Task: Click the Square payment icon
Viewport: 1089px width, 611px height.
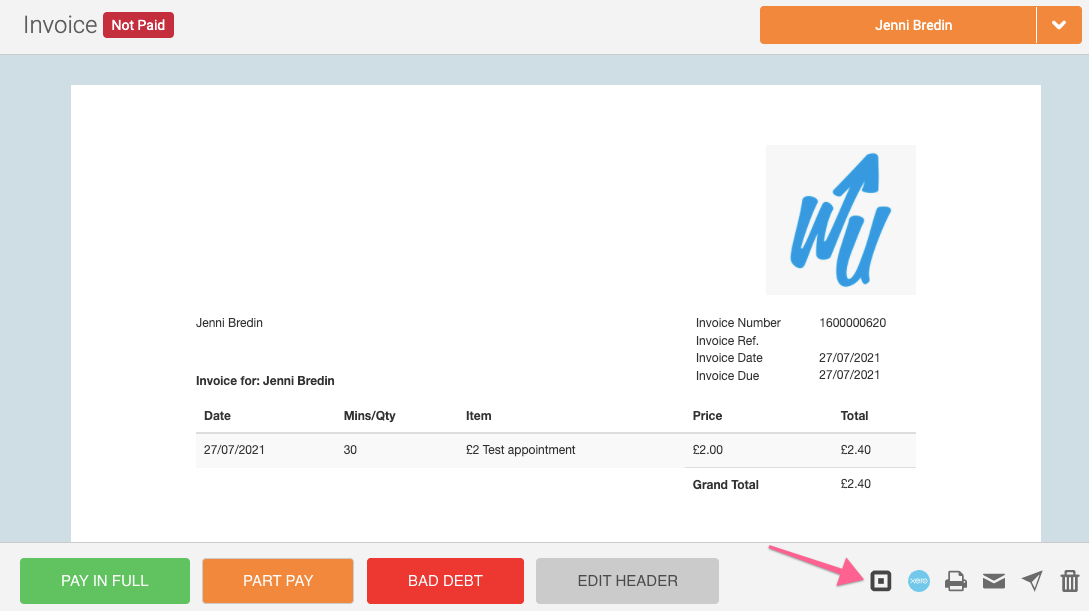Action: click(881, 580)
